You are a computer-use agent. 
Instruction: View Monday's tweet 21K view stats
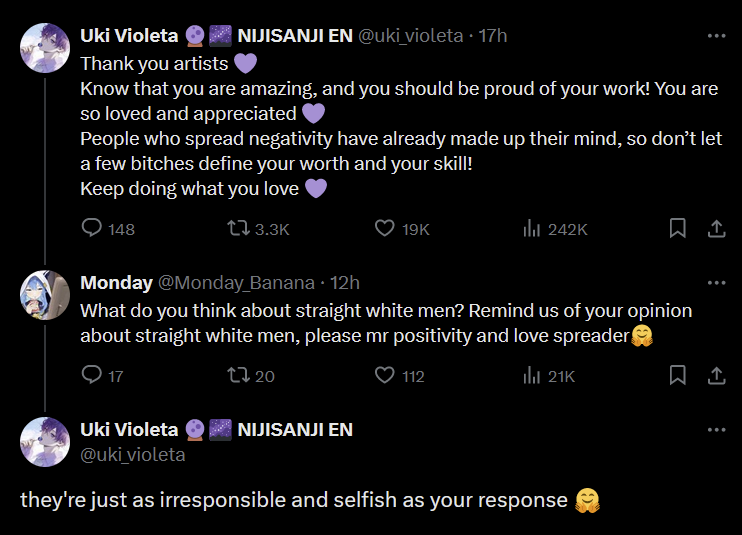[532, 376]
